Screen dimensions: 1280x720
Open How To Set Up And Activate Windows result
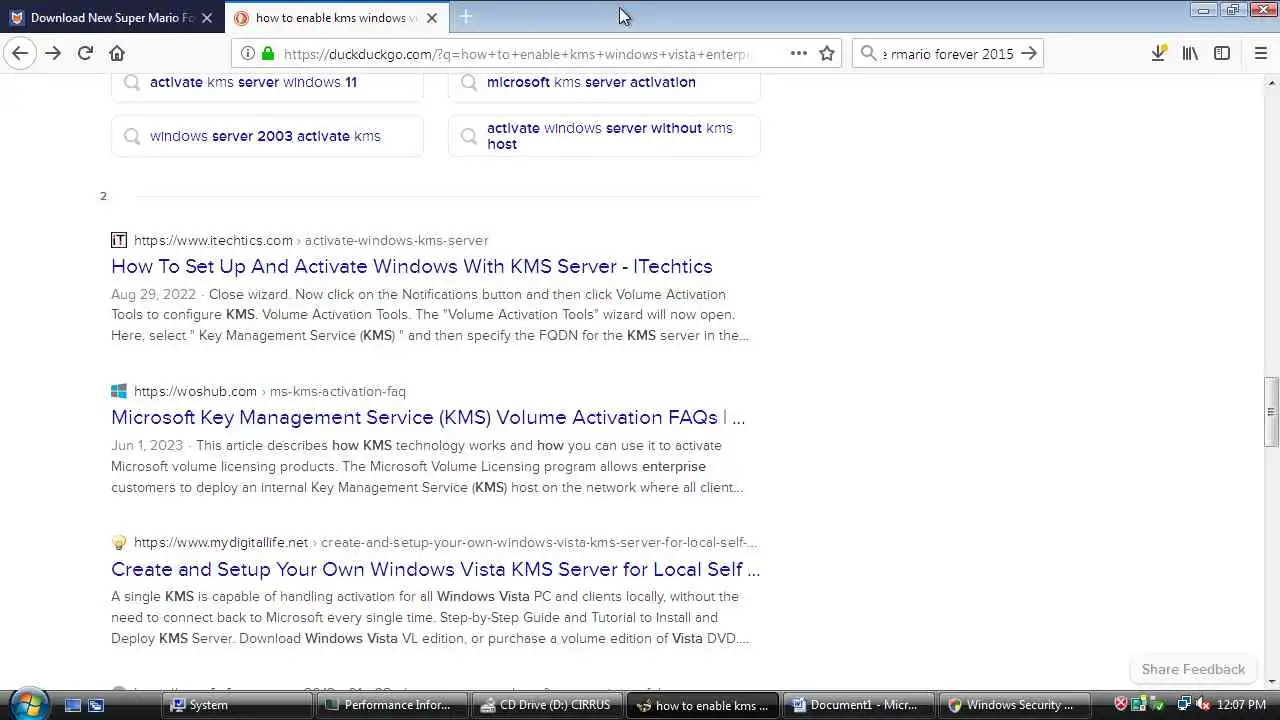pos(412,266)
